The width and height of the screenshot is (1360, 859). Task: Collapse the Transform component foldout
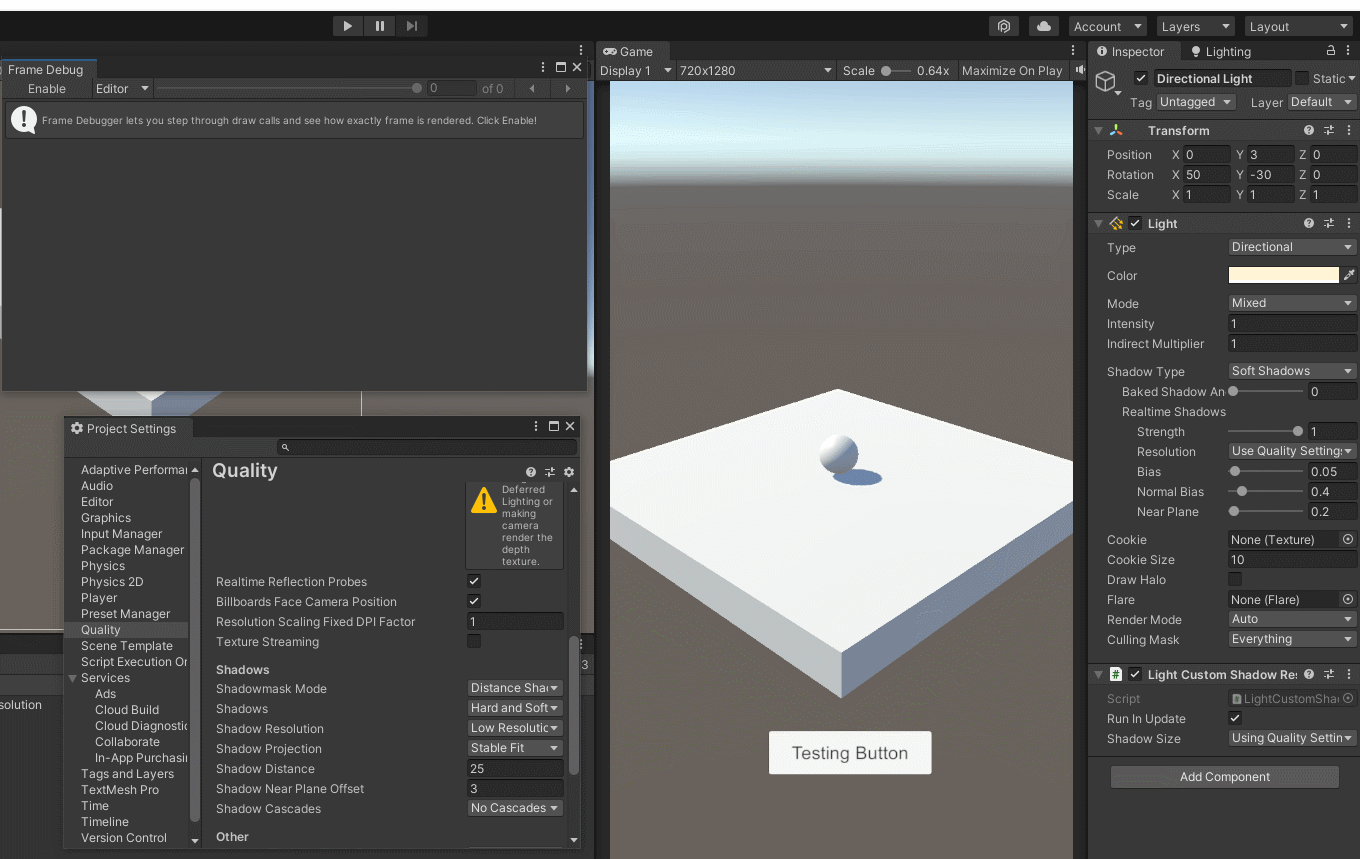pos(1099,131)
